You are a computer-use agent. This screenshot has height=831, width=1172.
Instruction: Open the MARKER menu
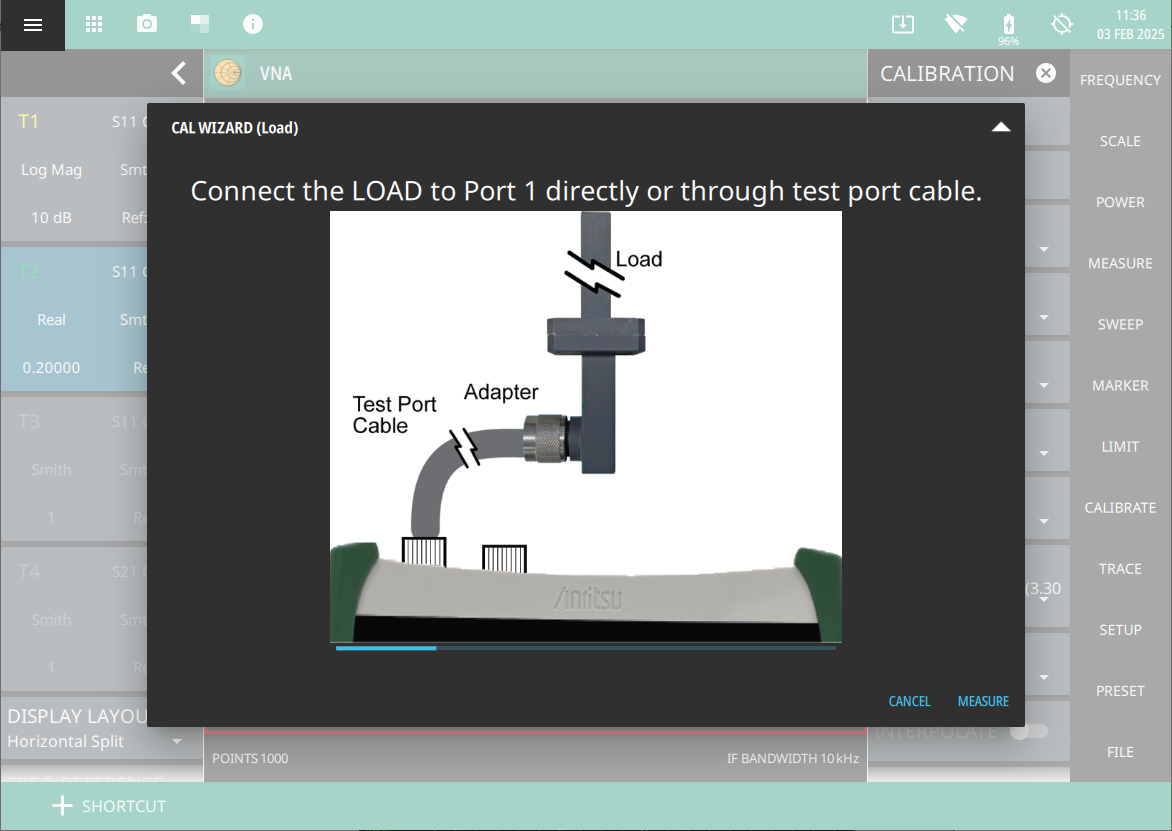pyautogui.click(x=1120, y=385)
